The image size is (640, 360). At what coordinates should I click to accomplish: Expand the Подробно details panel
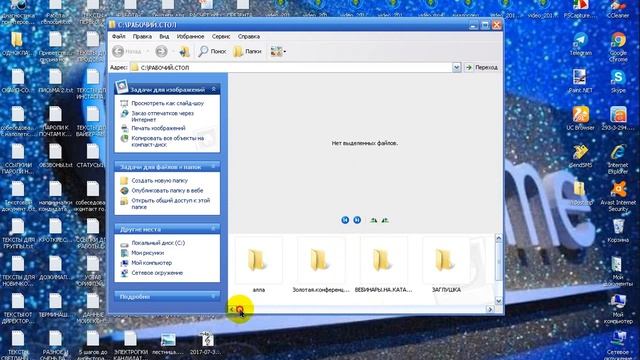tap(213, 297)
